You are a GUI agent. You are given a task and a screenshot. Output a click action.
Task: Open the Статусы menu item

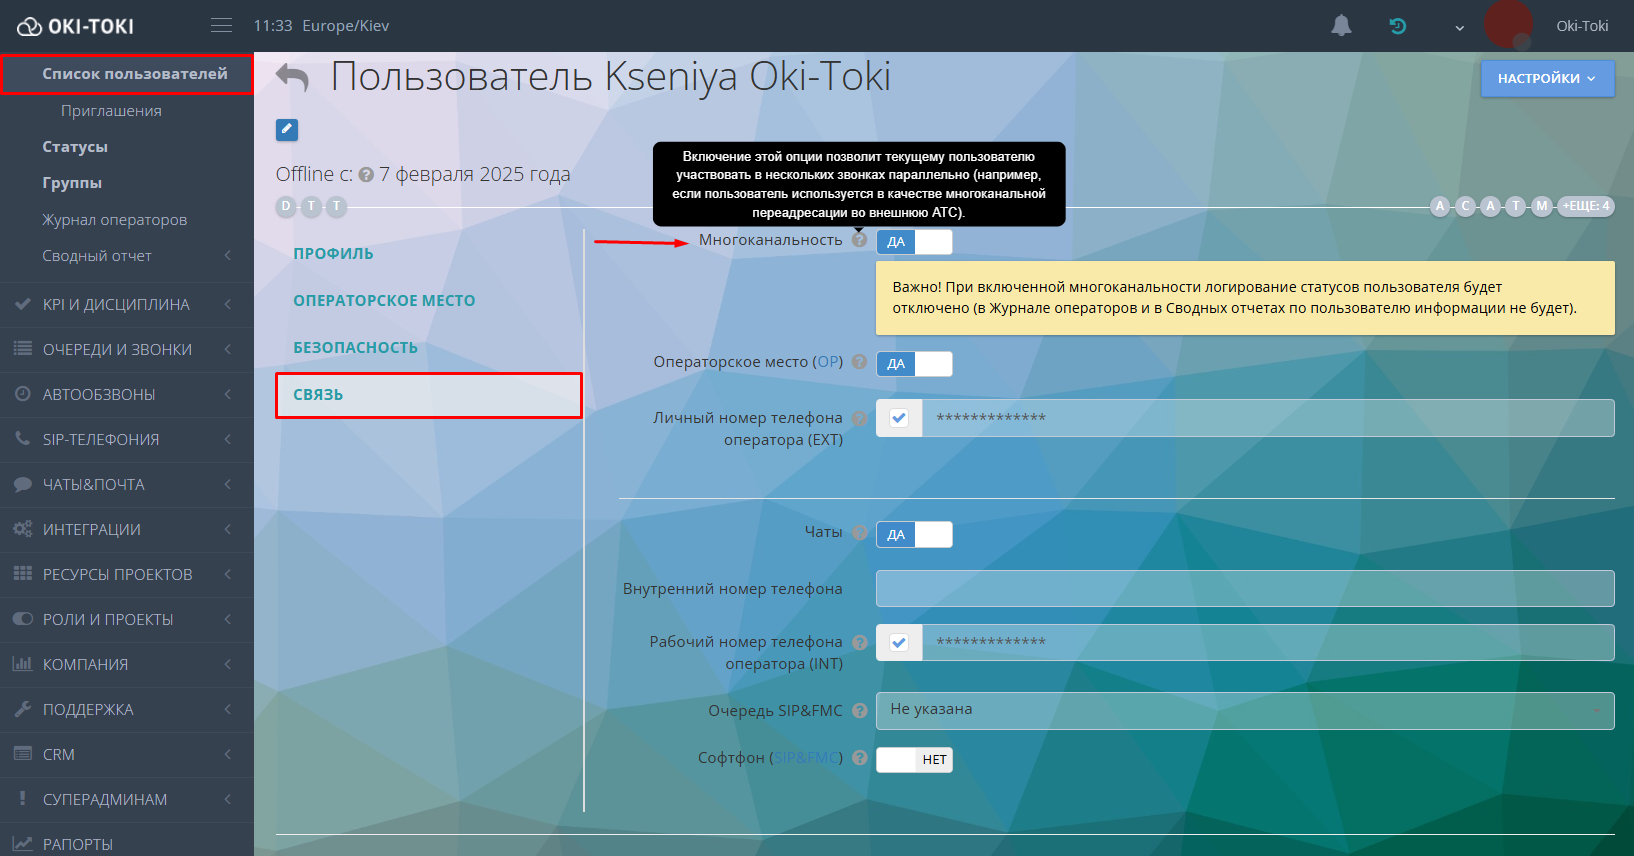pos(75,147)
